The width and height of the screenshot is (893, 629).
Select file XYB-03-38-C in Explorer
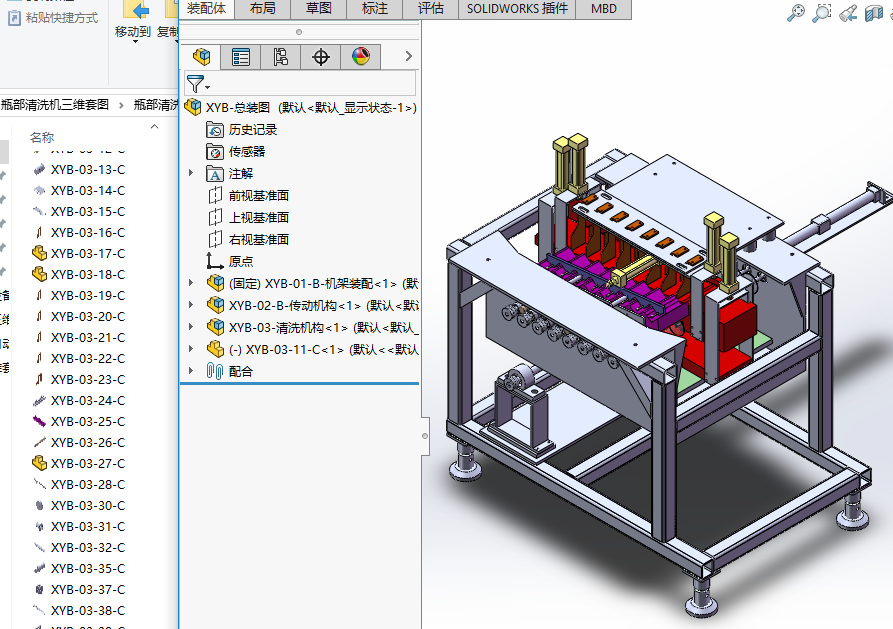(79, 611)
